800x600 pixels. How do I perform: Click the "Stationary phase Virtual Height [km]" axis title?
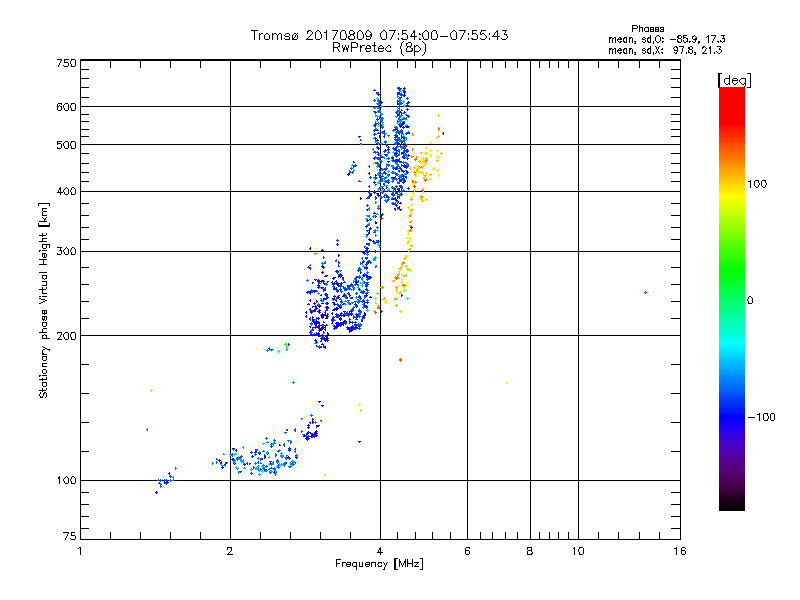44,300
